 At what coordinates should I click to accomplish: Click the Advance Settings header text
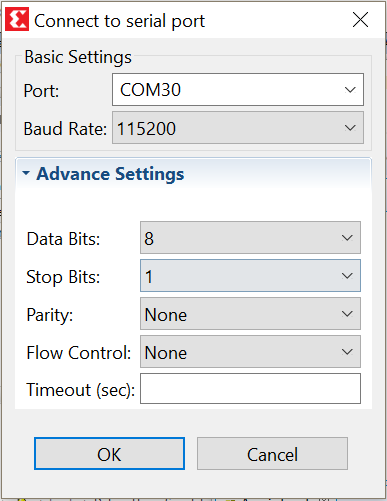(x=110, y=174)
